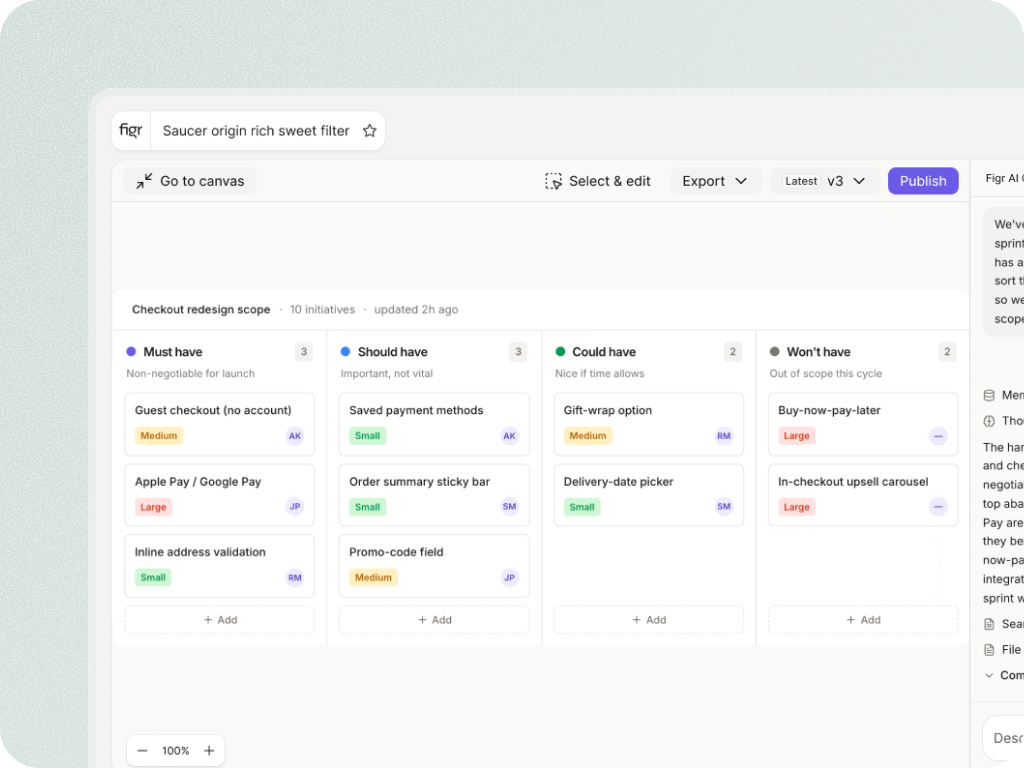Add a card to Won't have column
This screenshot has height=768, width=1024.
863,620
